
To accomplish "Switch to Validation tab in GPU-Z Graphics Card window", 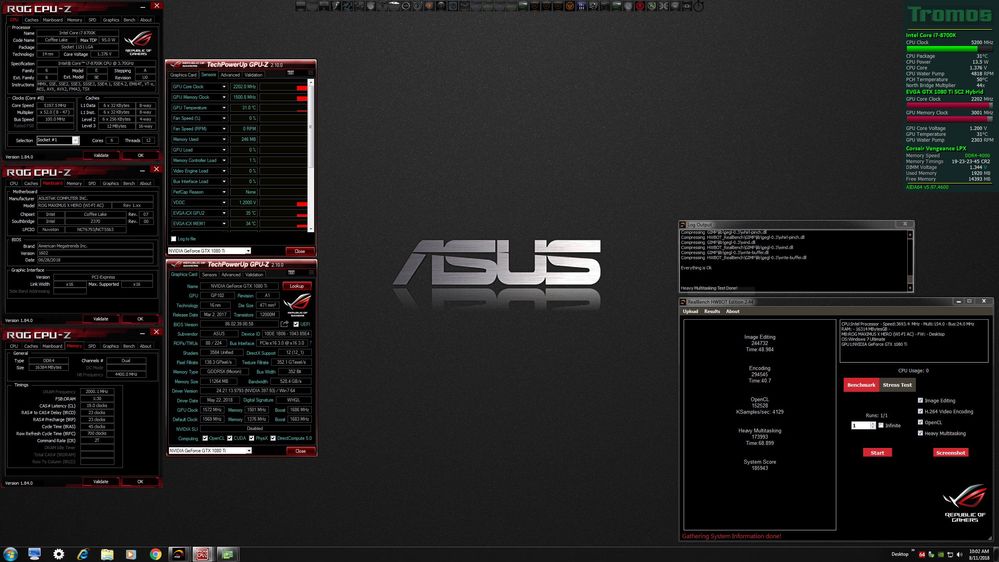I will (x=254, y=275).
